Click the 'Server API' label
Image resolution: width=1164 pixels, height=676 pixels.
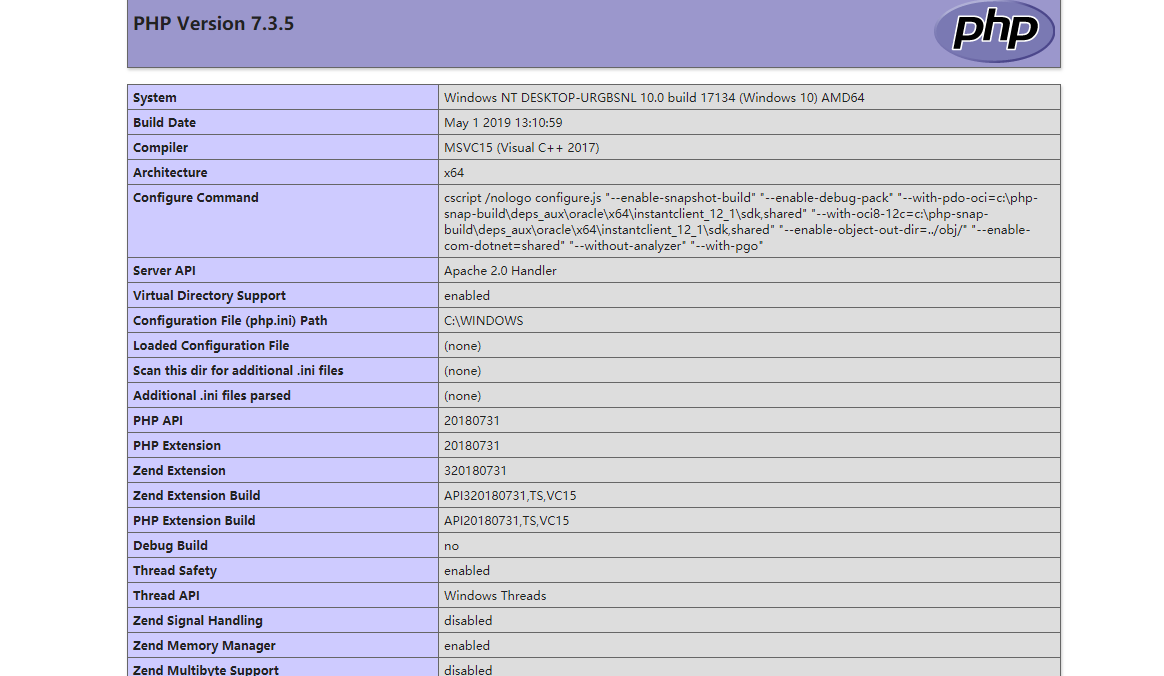[164, 271]
